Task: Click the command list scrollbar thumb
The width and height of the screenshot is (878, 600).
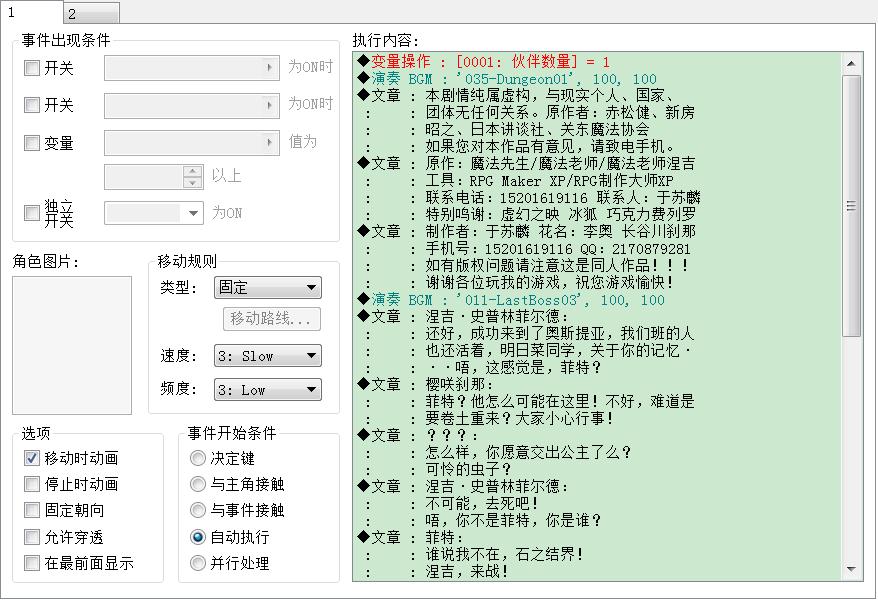Action: click(x=851, y=205)
